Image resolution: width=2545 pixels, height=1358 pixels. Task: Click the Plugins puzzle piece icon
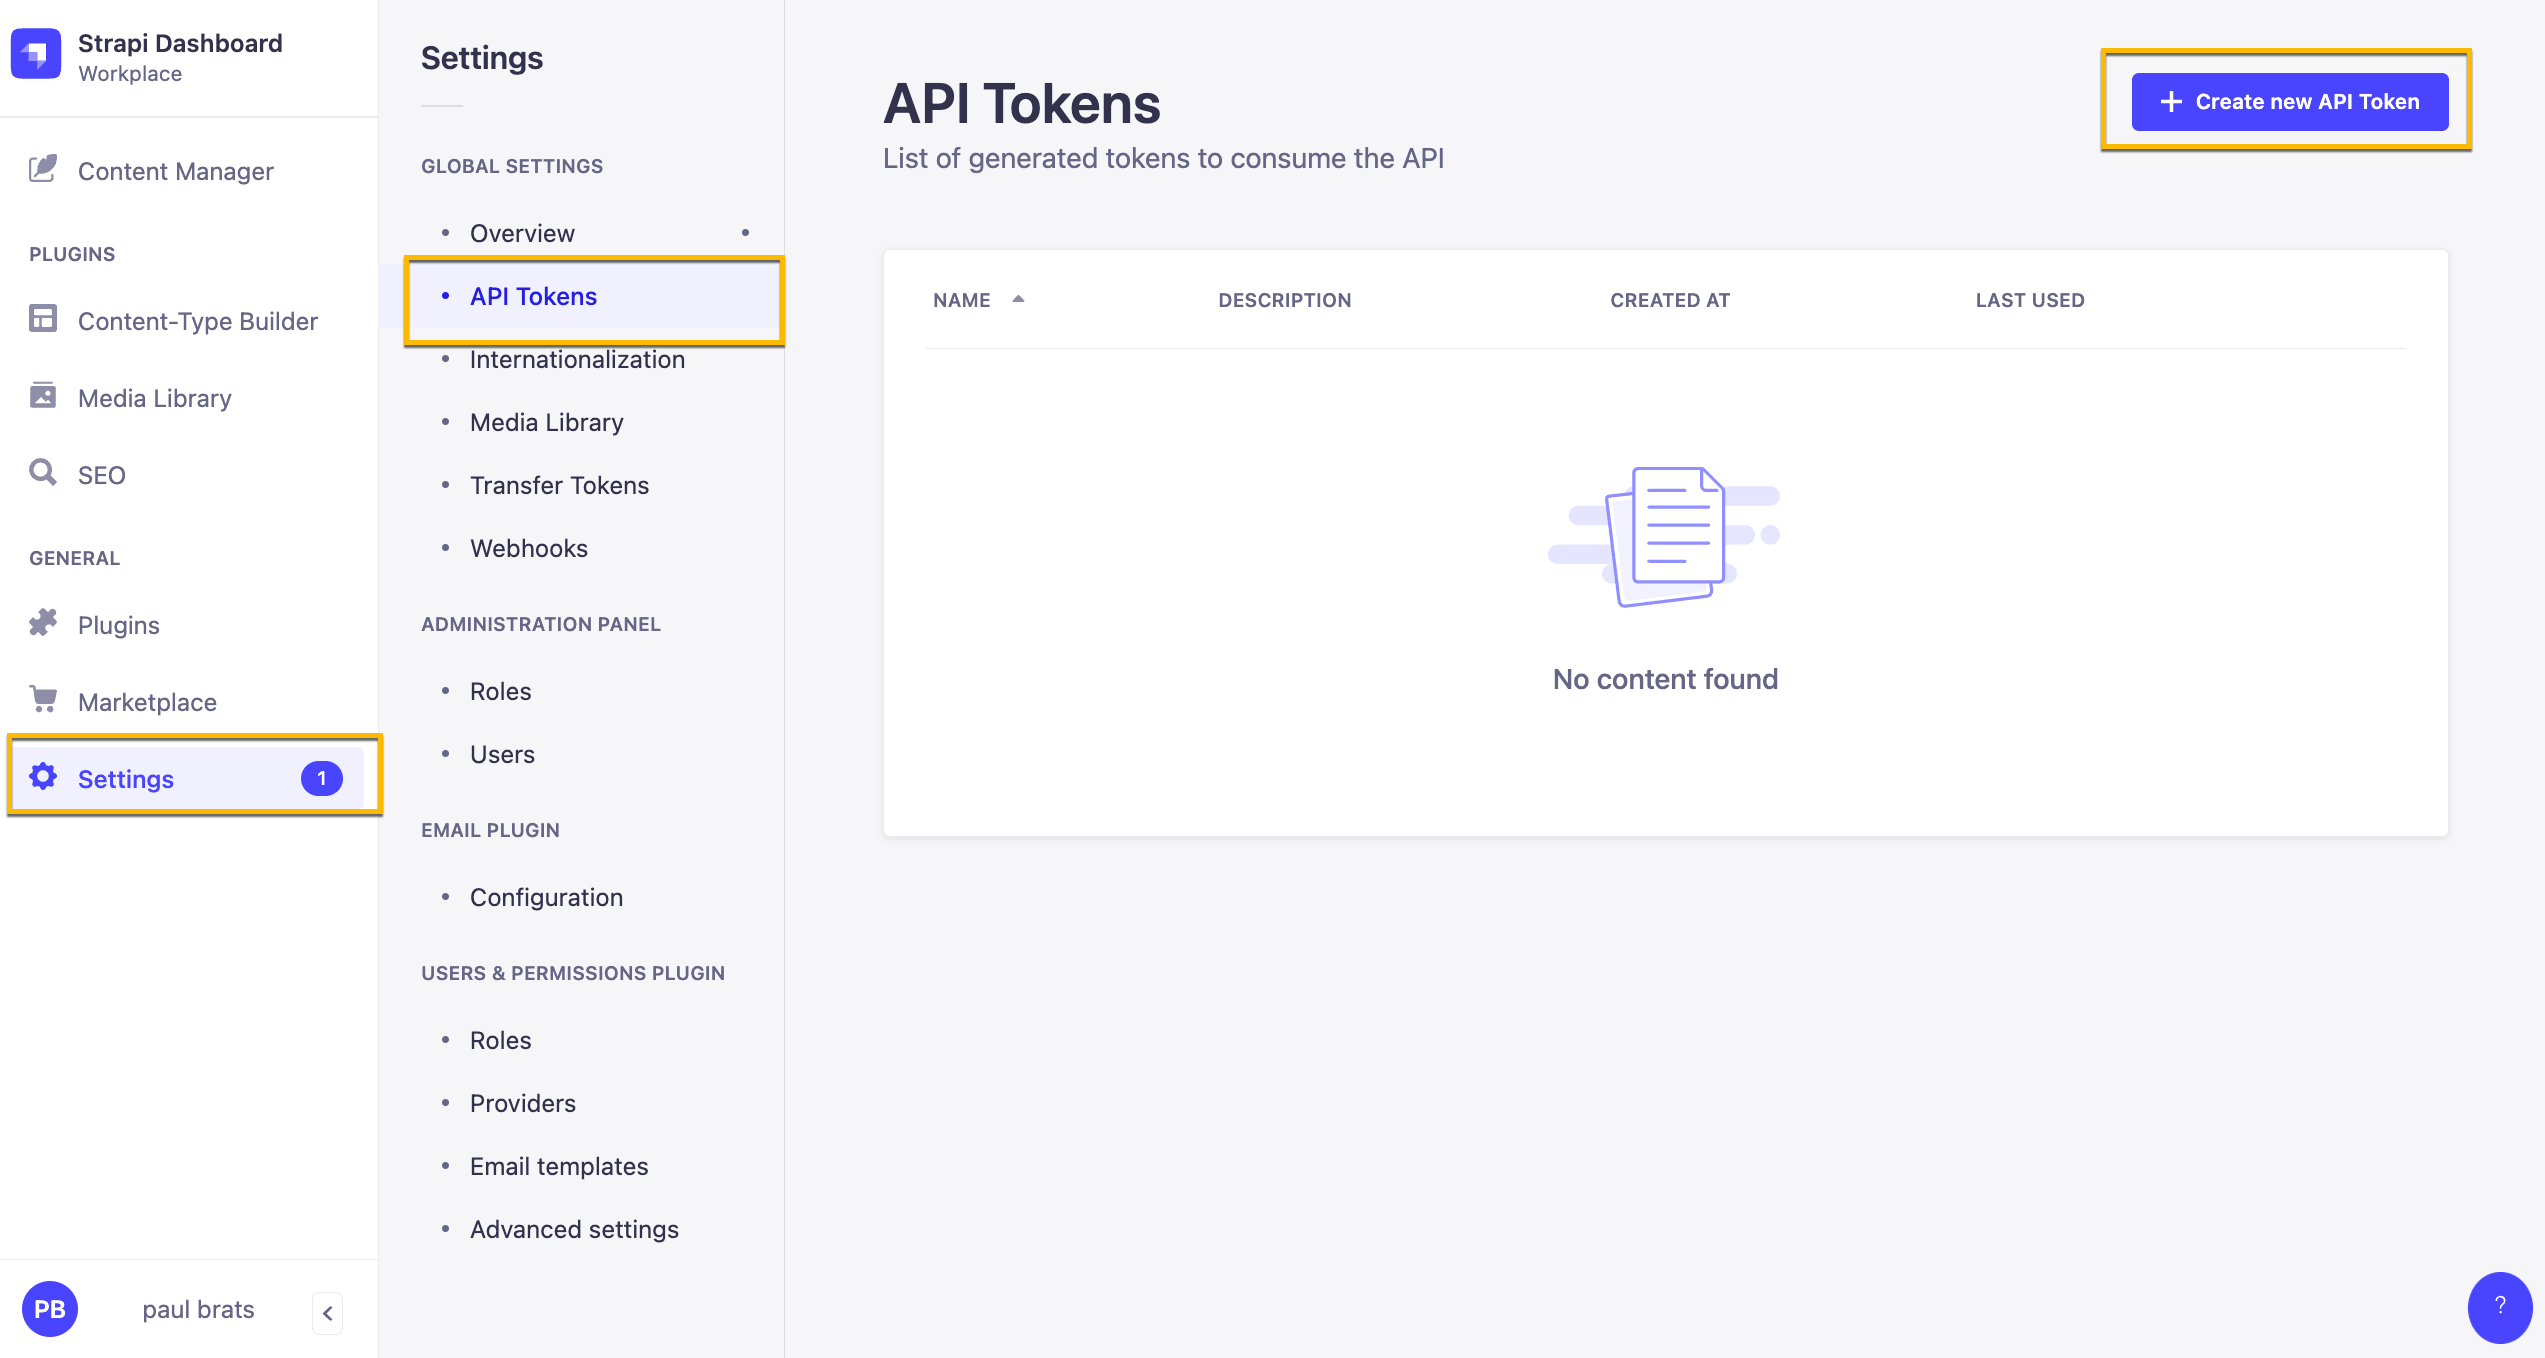(43, 622)
